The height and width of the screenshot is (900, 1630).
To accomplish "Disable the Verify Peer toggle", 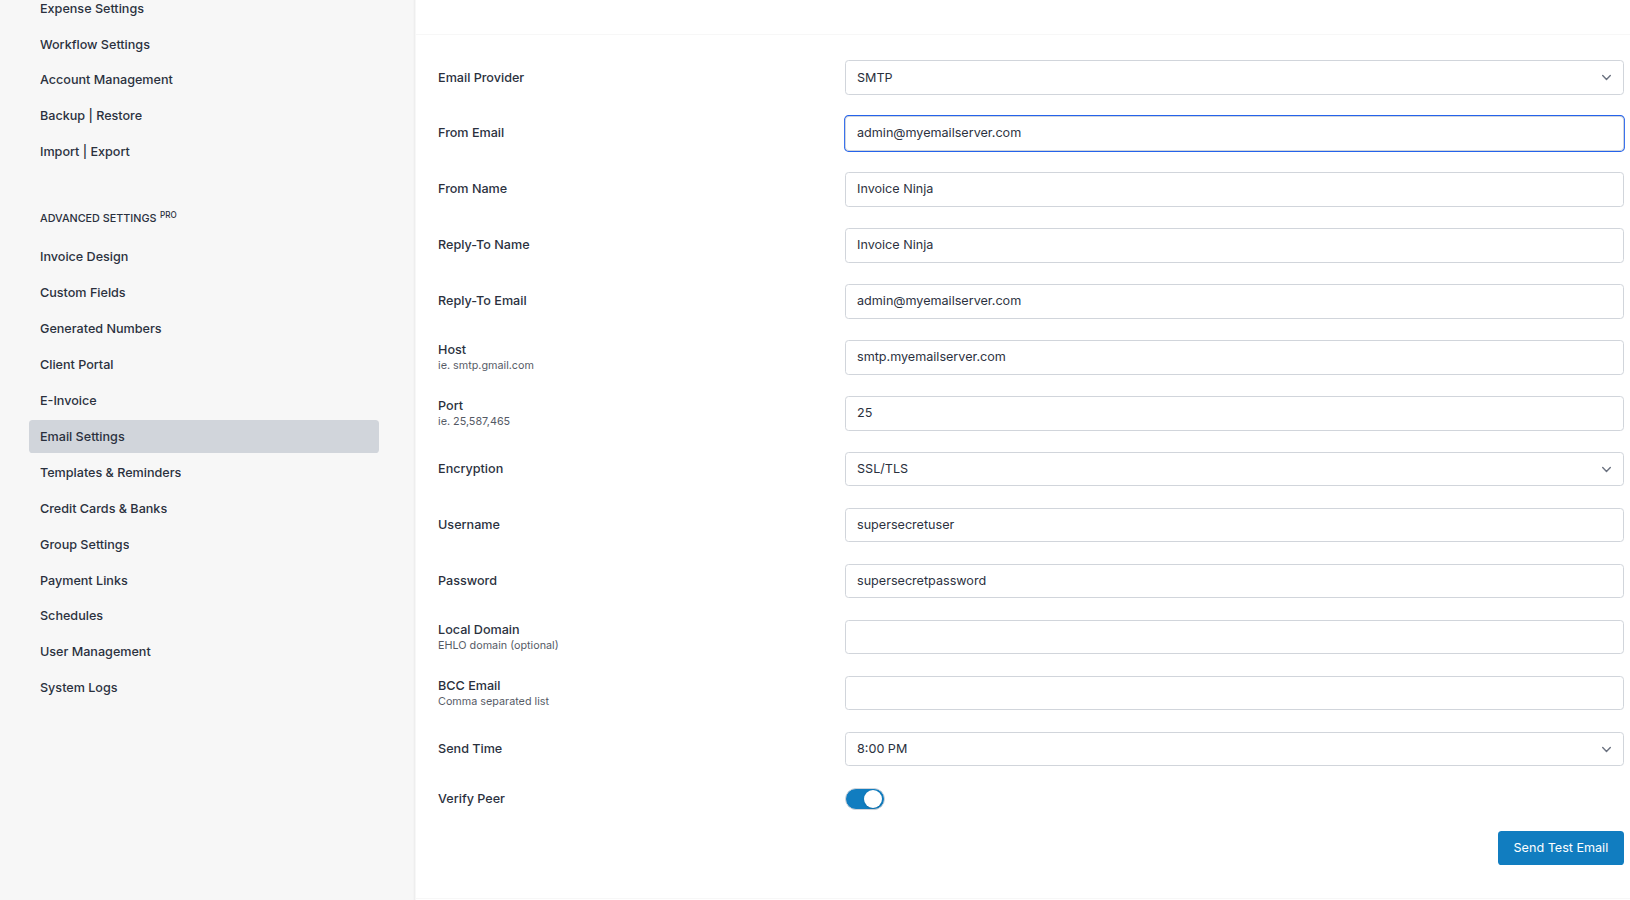I will 864,798.
